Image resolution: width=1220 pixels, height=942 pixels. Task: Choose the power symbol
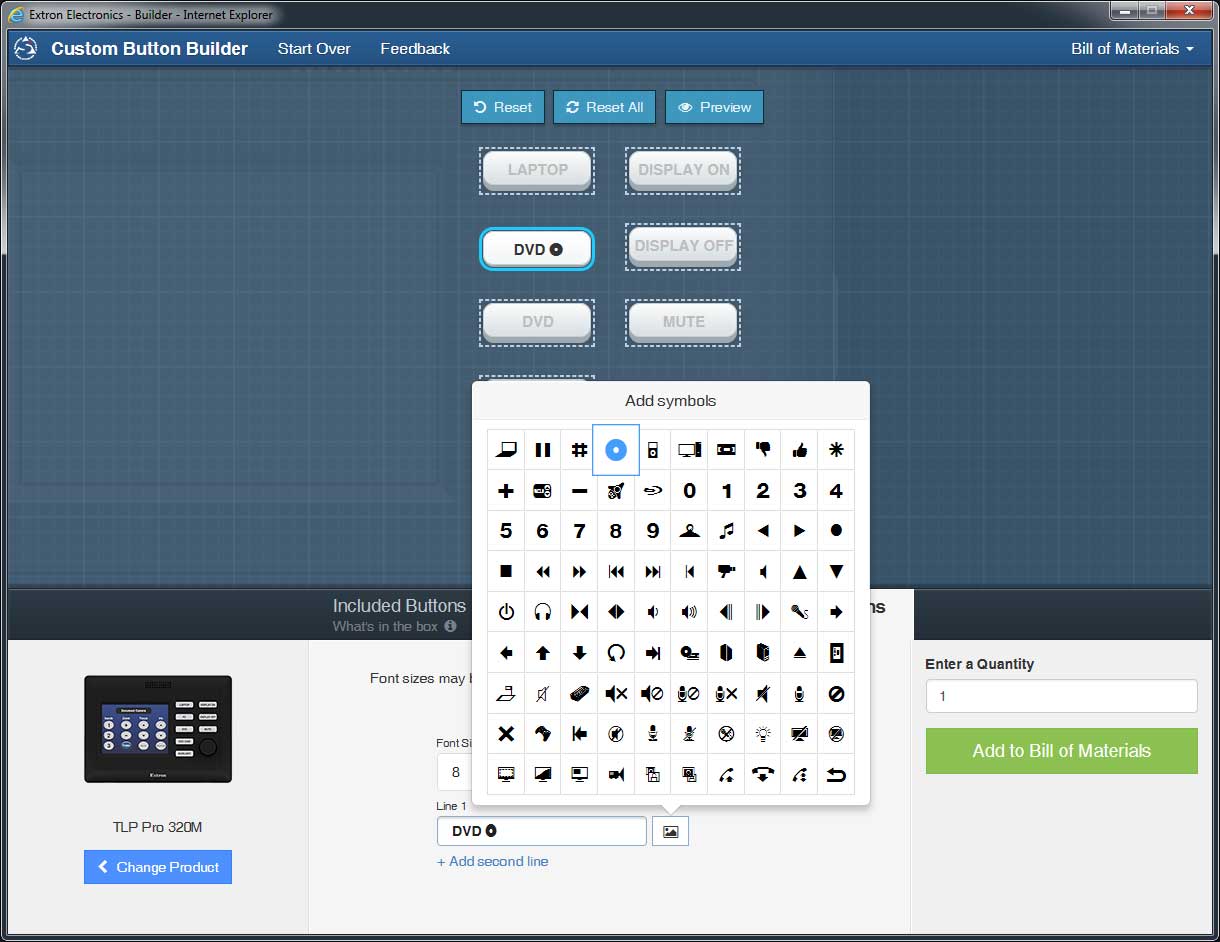tap(506, 612)
